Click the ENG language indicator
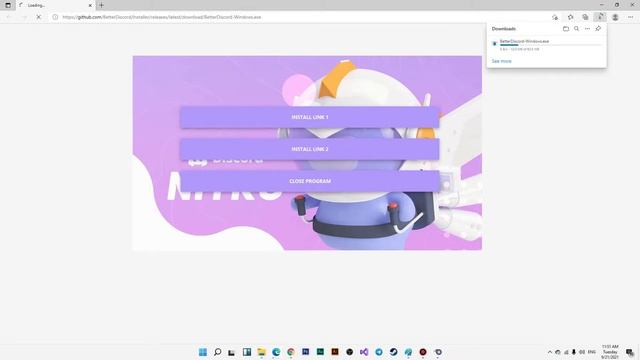Image resolution: width=640 pixels, height=360 pixels. click(591, 352)
